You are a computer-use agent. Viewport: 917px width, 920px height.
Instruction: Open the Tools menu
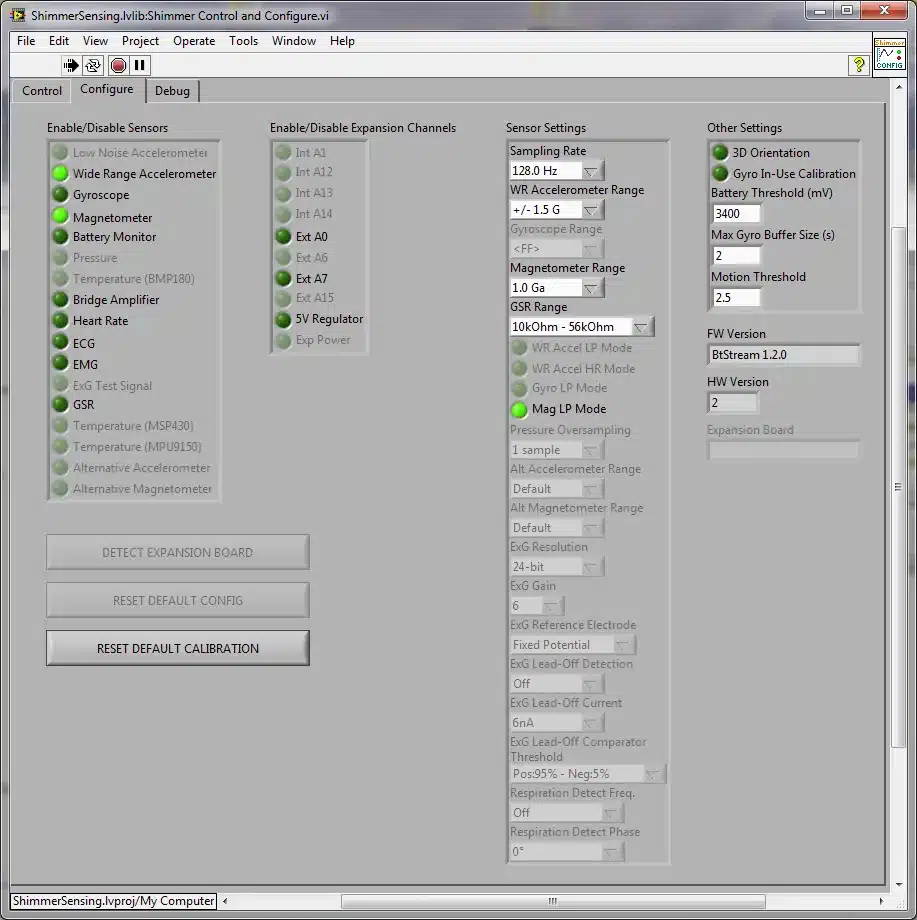(243, 41)
